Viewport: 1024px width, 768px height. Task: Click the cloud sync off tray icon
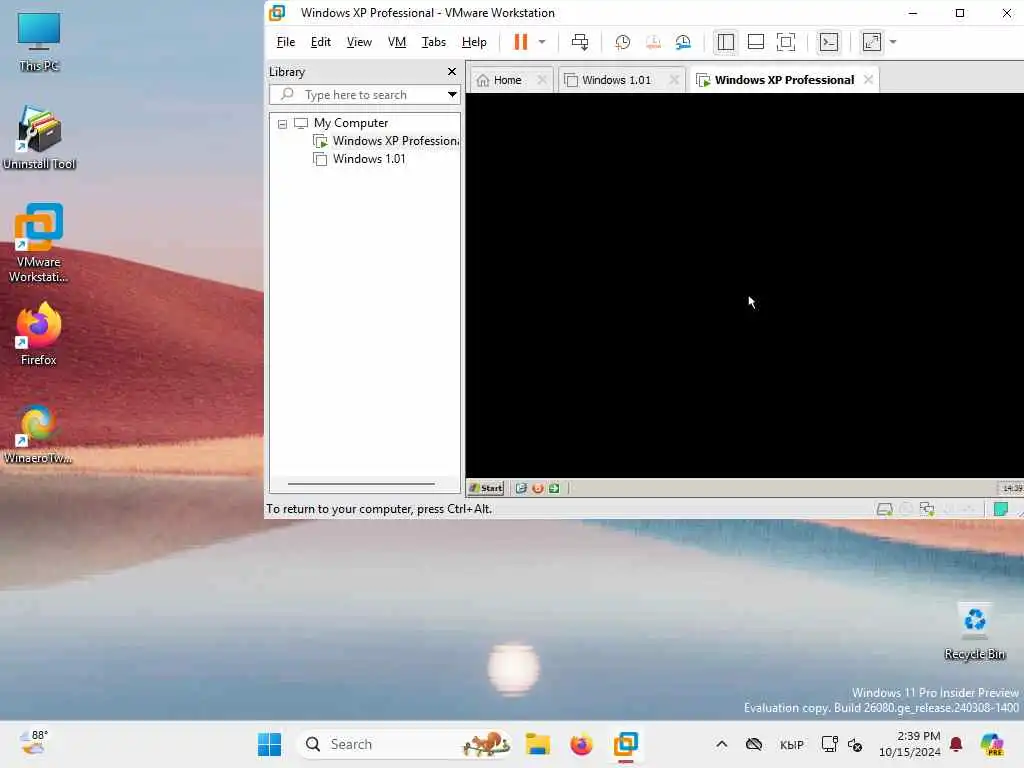(x=754, y=744)
